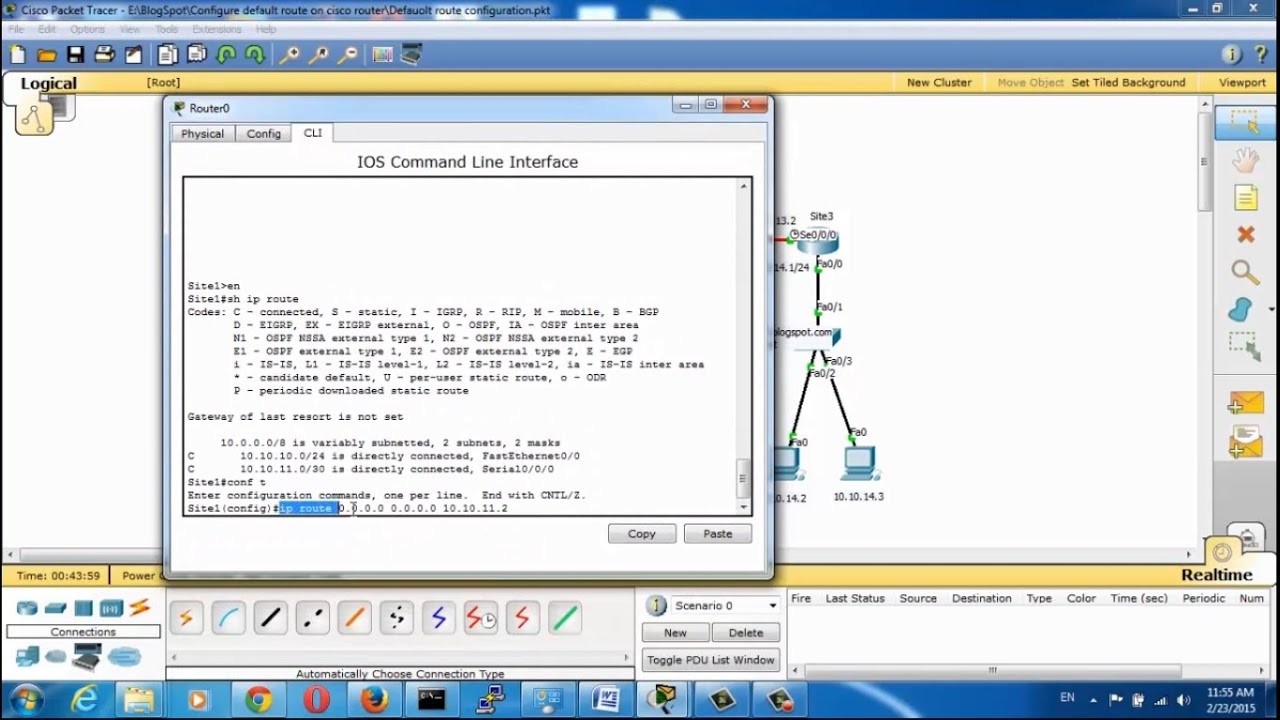This screenshot has width=1280, height=720.
Task: Pick the orange Fiber cable
Action: [354, 618]
